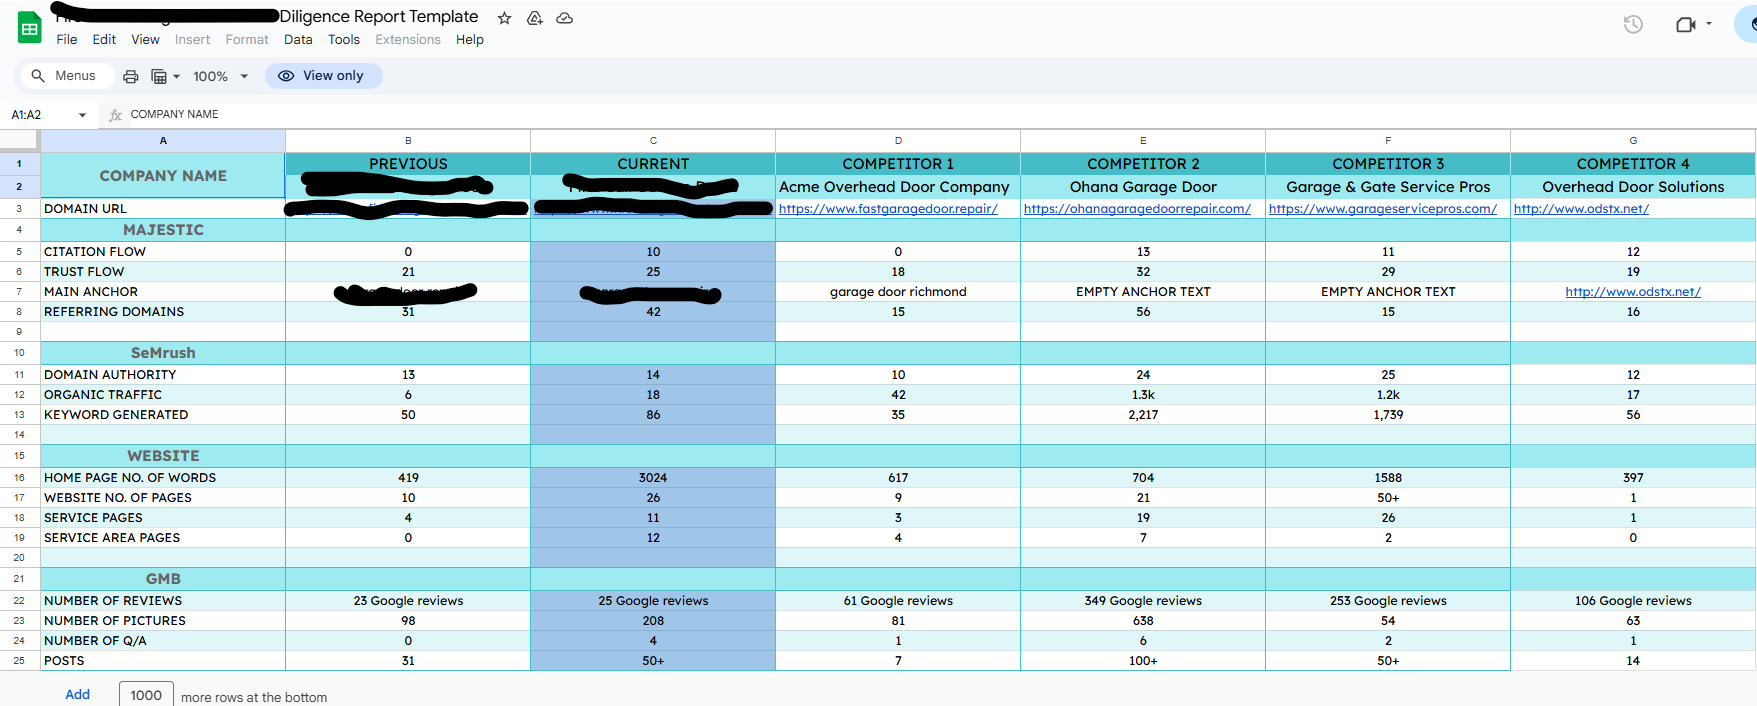Click the fx function icon
Screen dimensions: 1757x706
coord(115,115)
